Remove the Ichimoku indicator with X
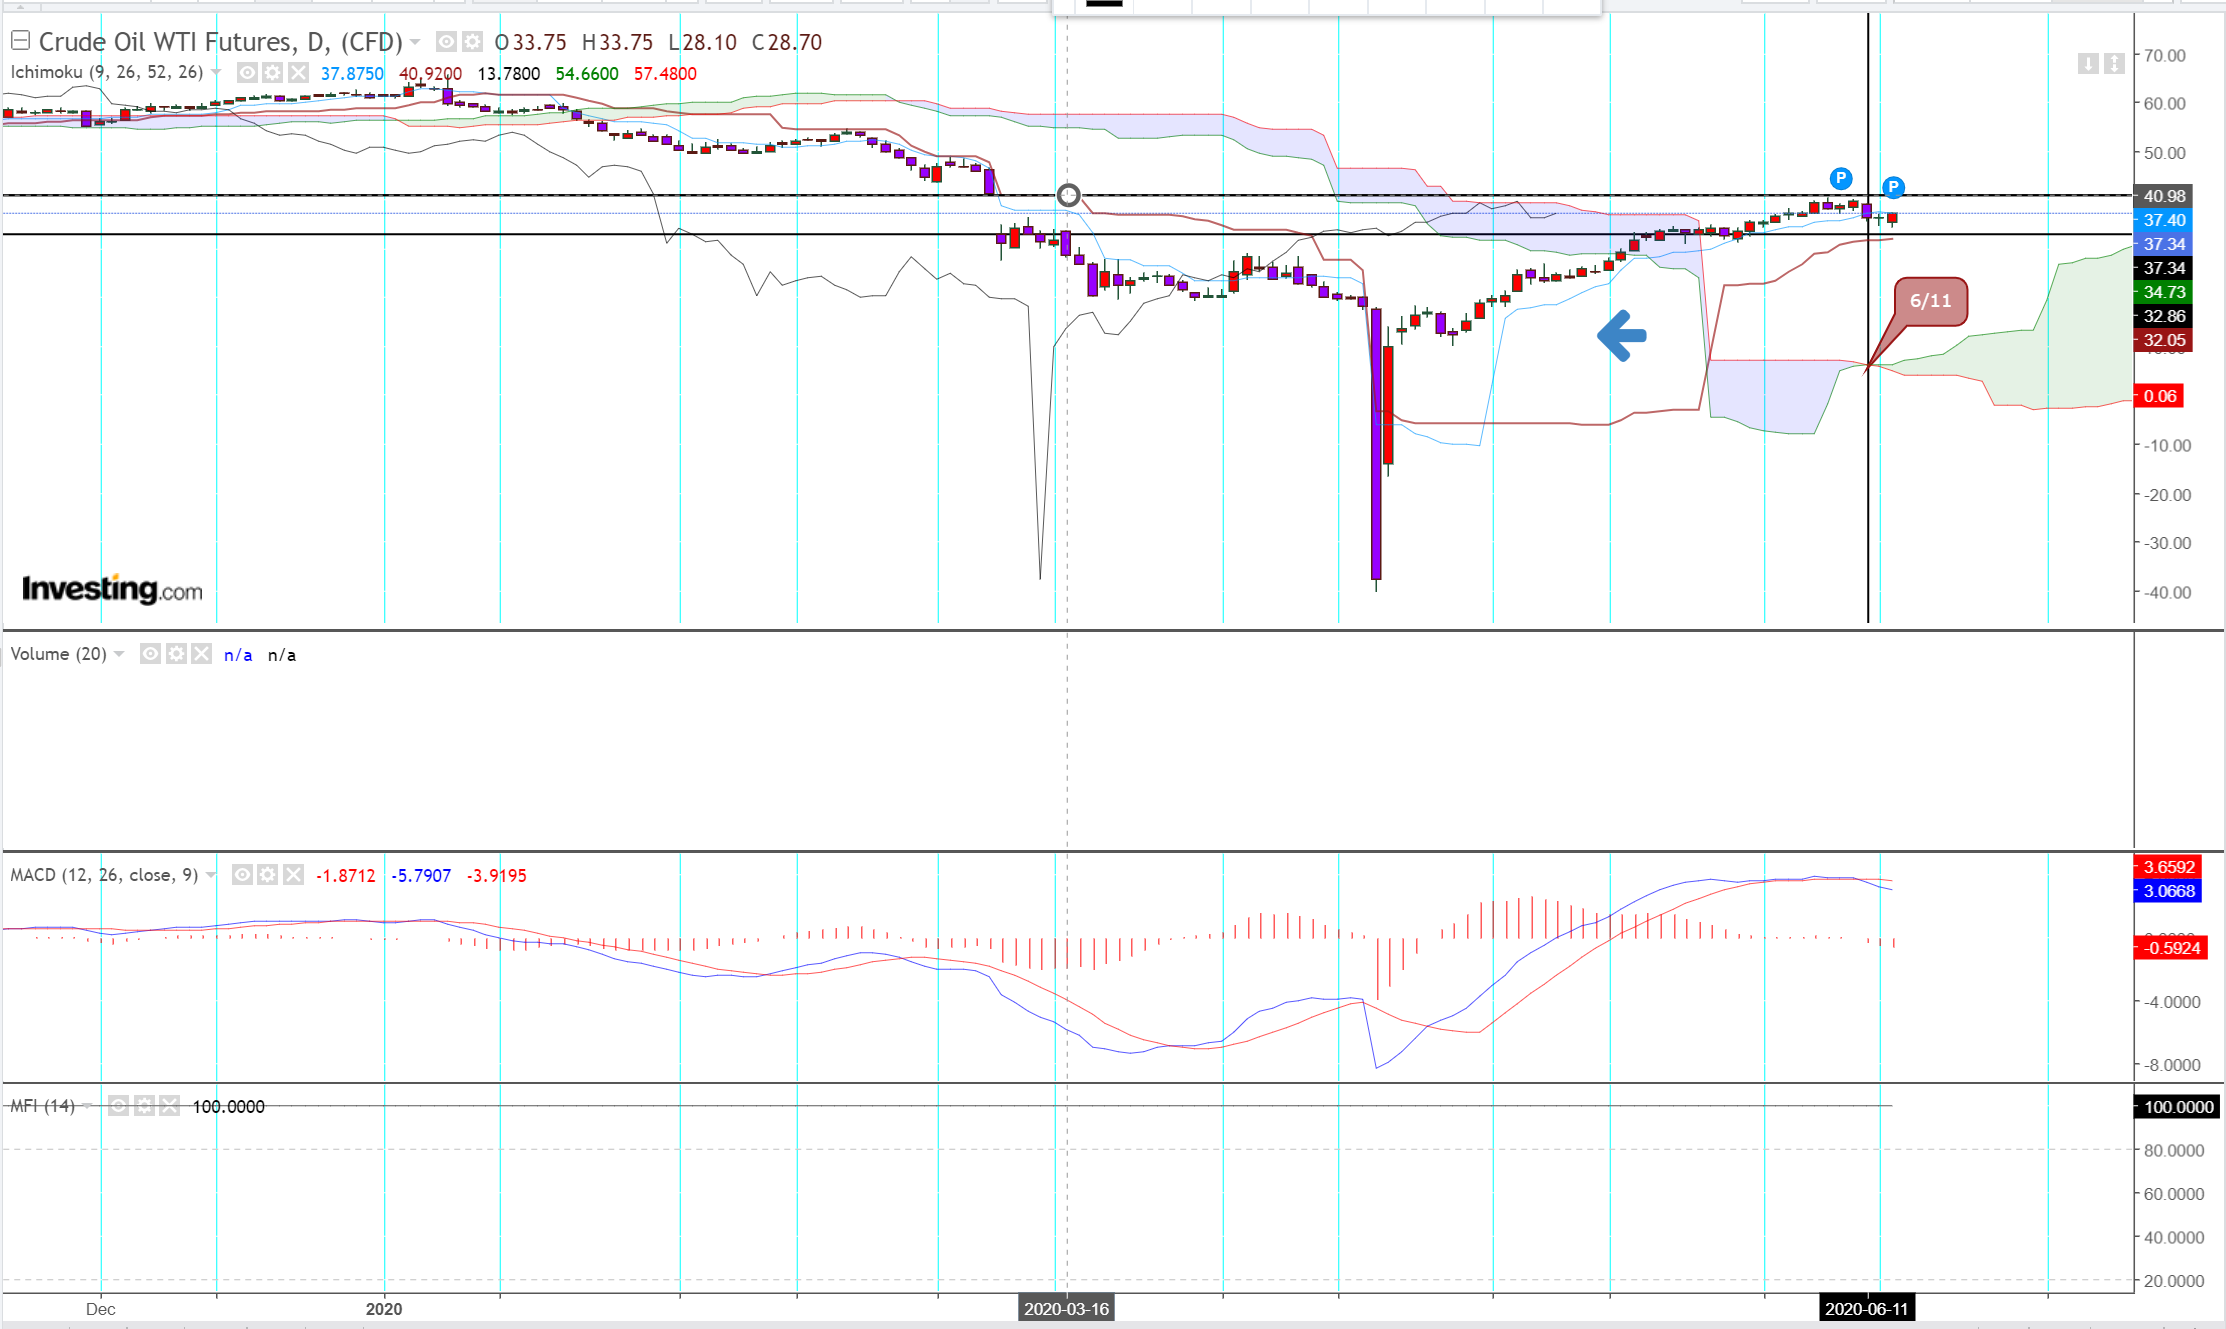2226x1329 pixels. click(x=298, y=73)
